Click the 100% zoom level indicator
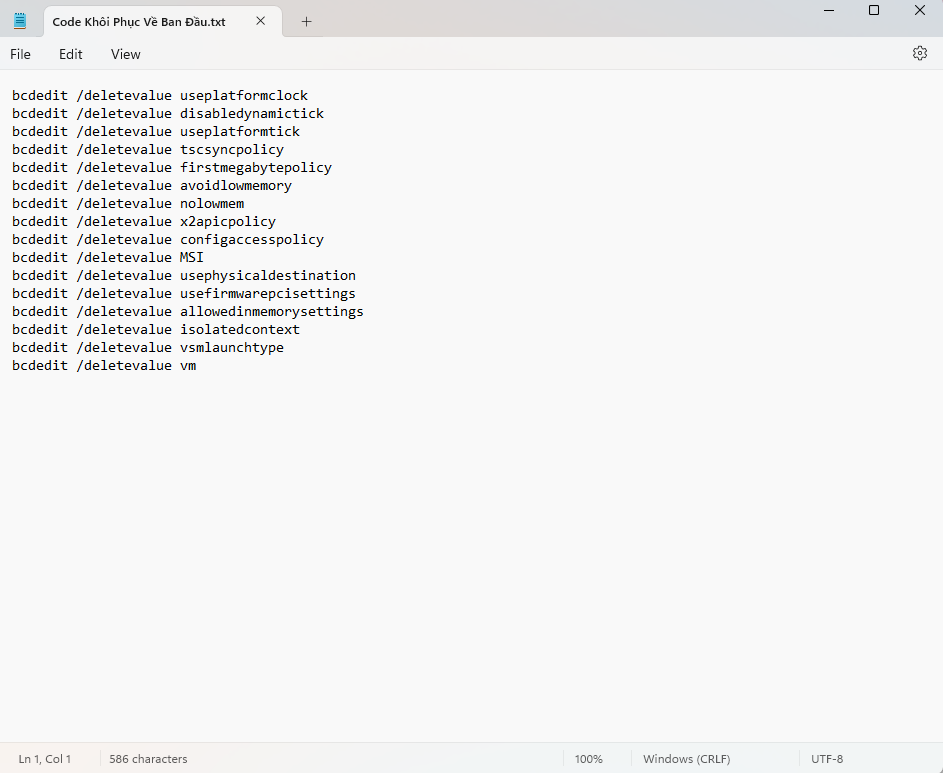943x773 pixels. coord(588,759)
